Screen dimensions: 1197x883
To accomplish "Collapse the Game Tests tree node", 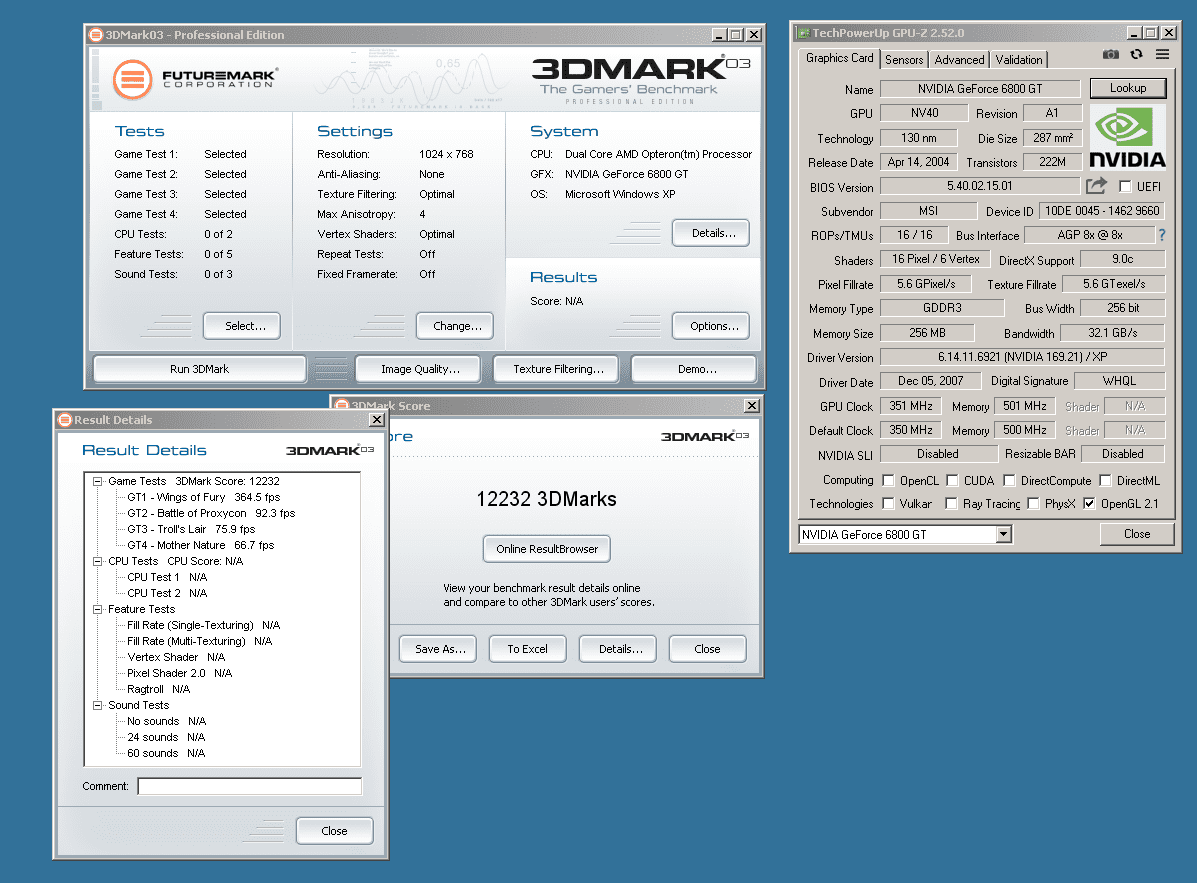I will 98,481.
